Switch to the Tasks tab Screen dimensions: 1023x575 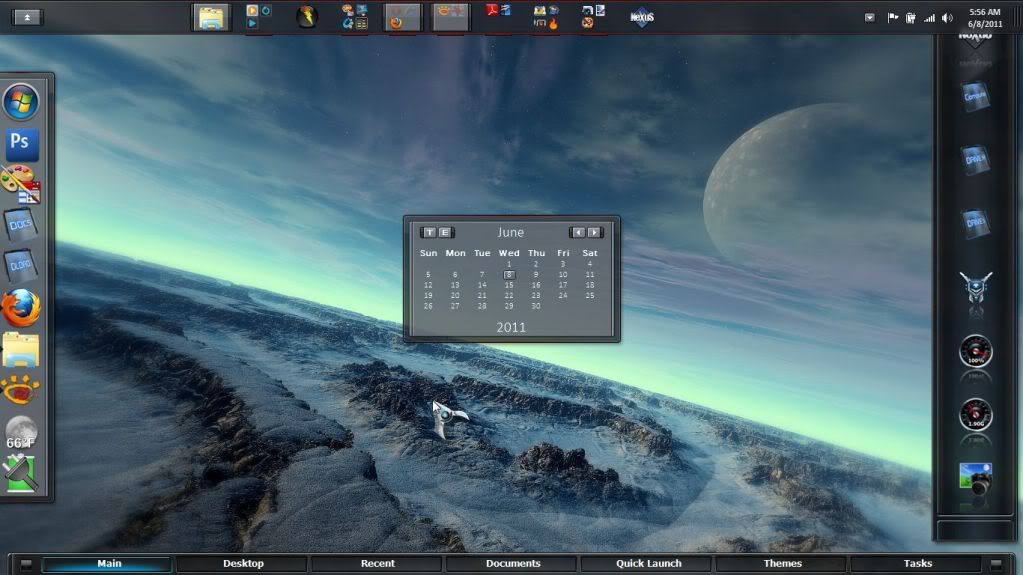917,564
